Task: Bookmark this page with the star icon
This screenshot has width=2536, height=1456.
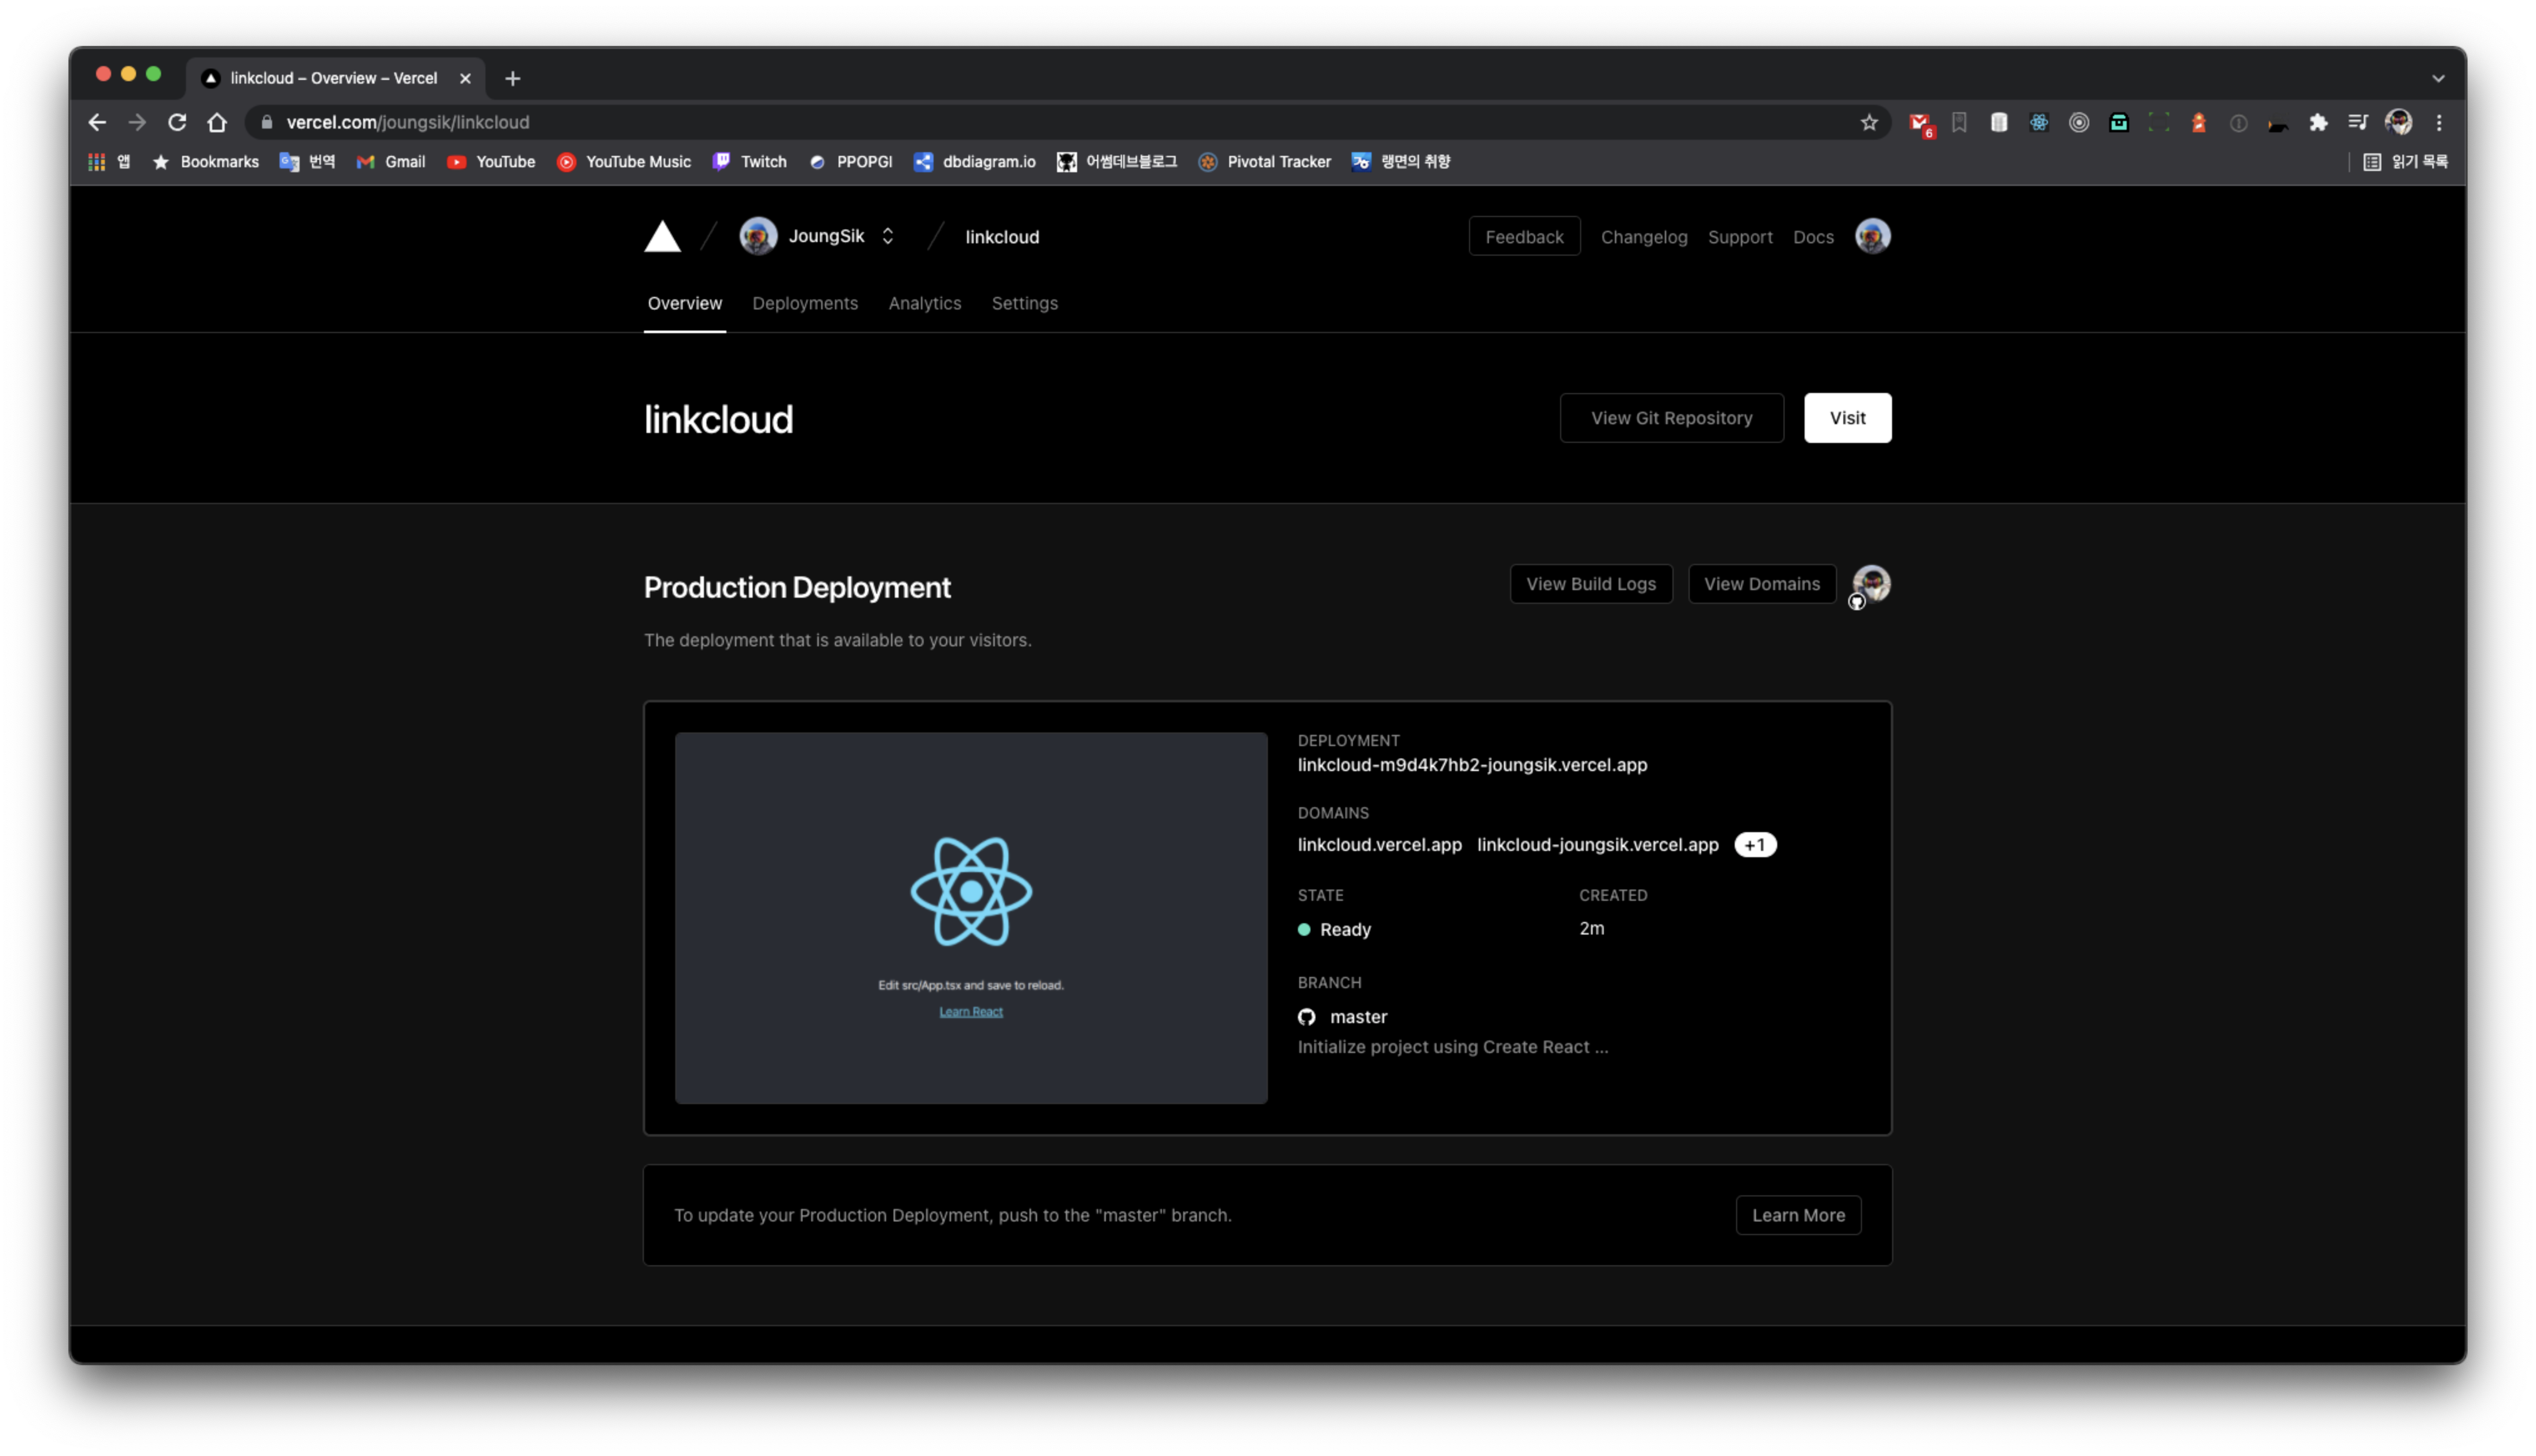Action: [1868, 122]
